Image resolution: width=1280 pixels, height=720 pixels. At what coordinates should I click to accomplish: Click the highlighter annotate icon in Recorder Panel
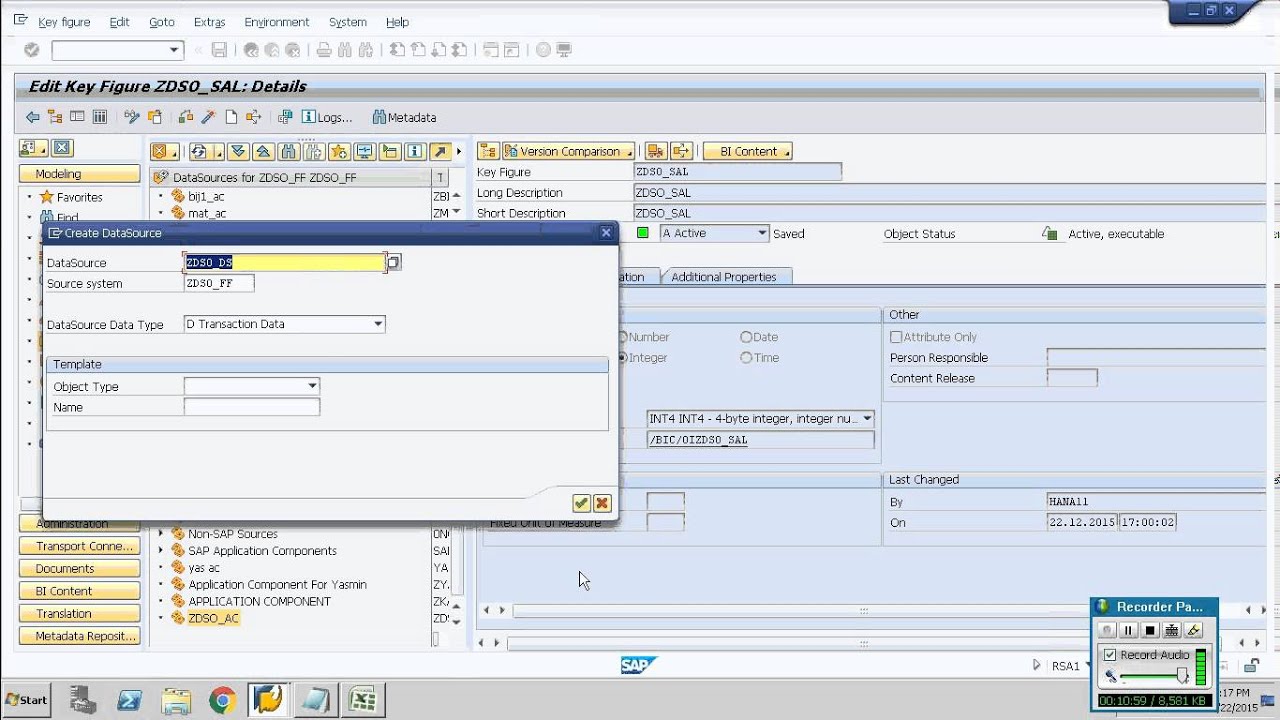pyautogui.click(x=1194, y=630)
